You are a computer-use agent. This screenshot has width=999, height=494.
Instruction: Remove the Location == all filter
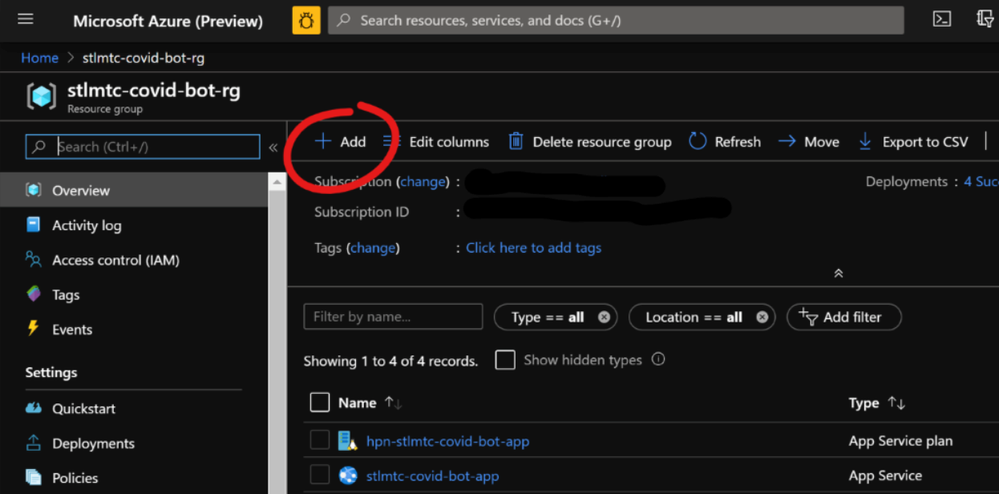[x=762, y=317]
